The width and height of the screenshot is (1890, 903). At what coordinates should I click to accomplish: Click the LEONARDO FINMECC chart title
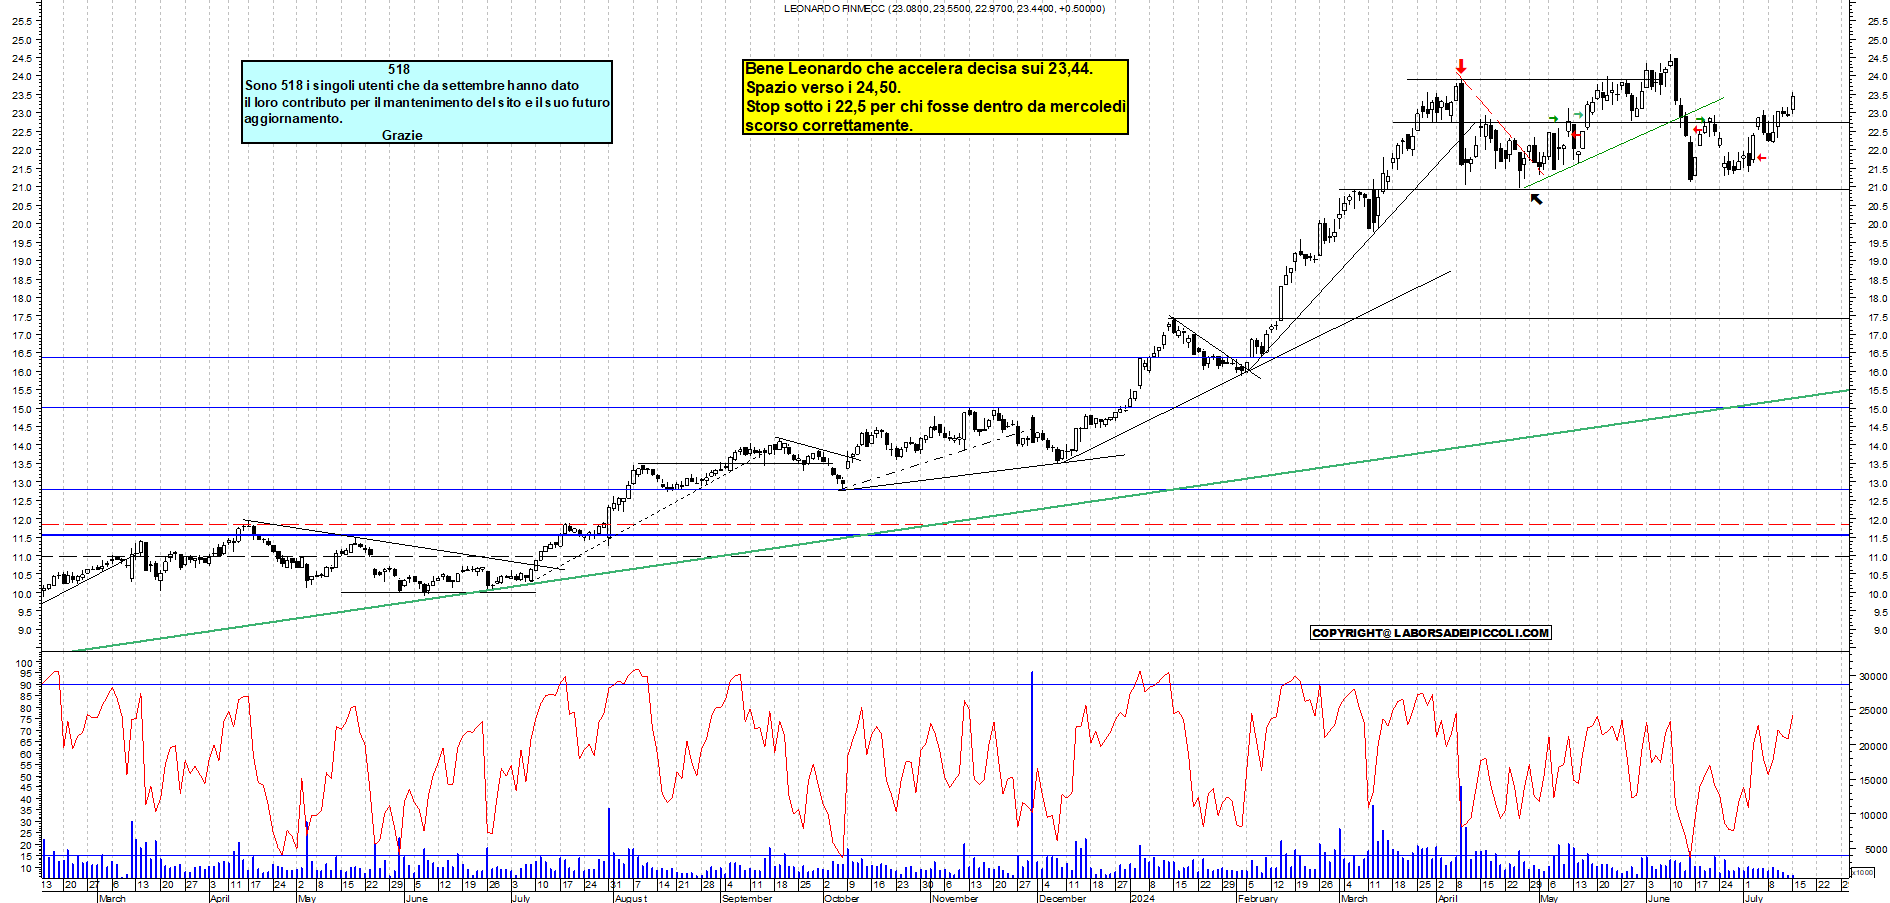click(x=944, y=8)
